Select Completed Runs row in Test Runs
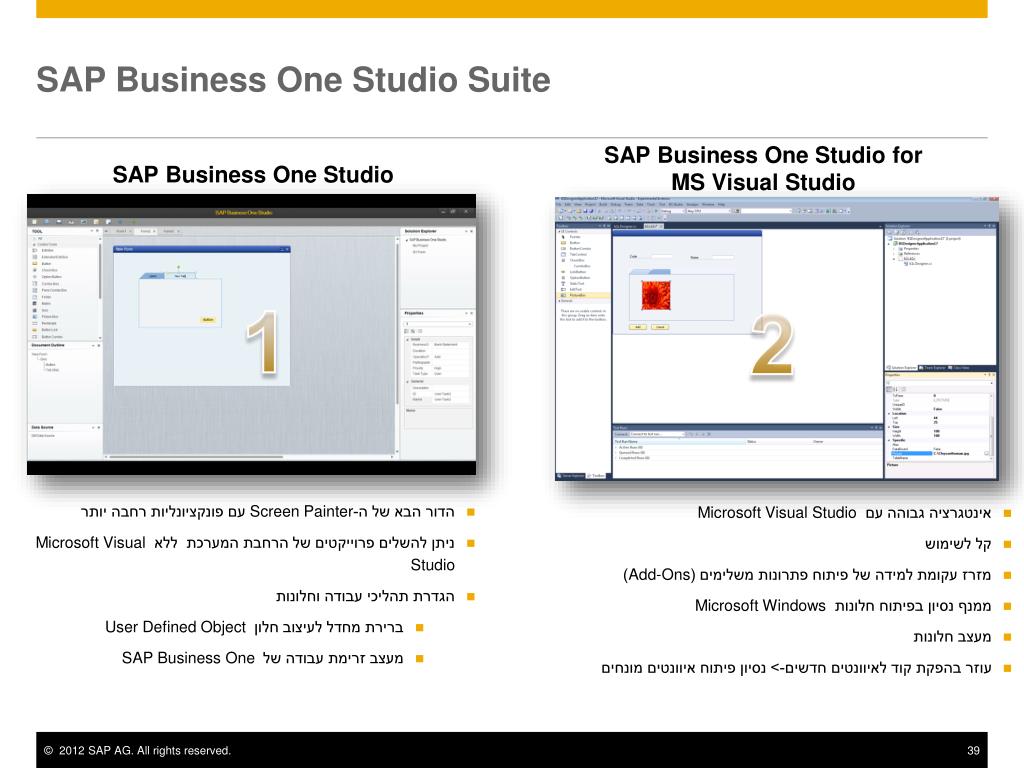 pos(633,458)
